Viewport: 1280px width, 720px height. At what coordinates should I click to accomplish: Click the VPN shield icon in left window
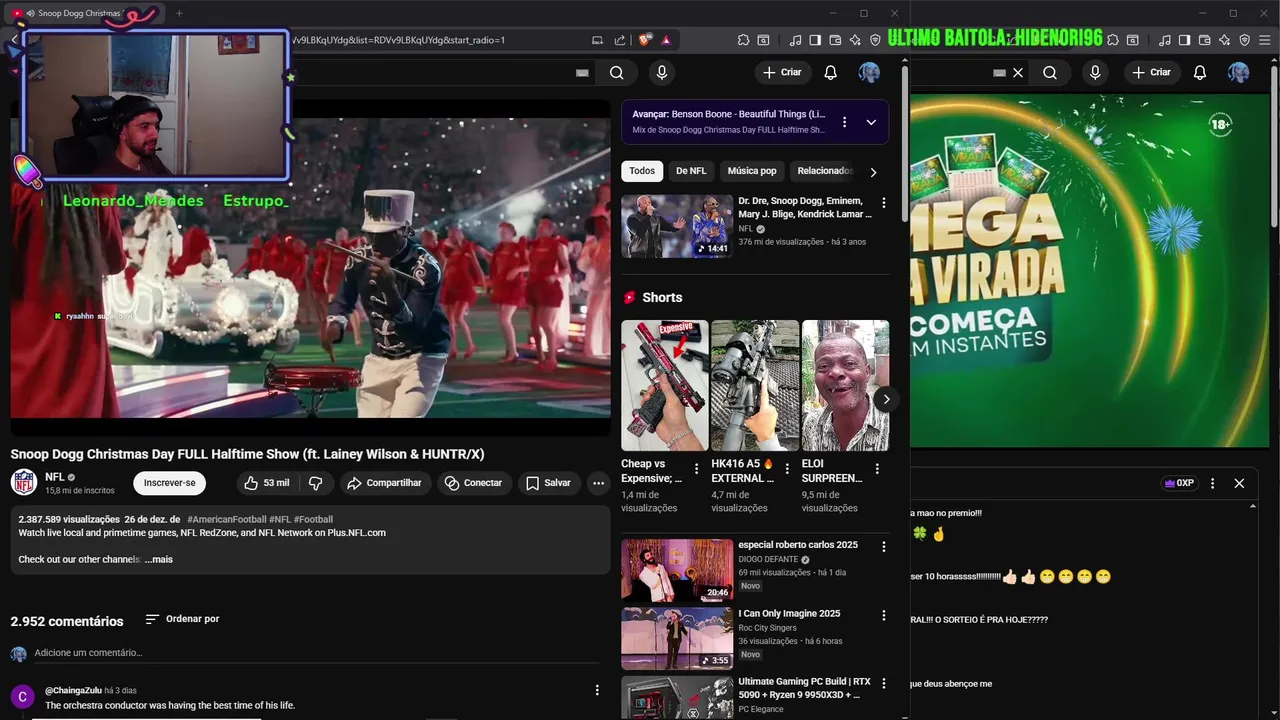875,40
